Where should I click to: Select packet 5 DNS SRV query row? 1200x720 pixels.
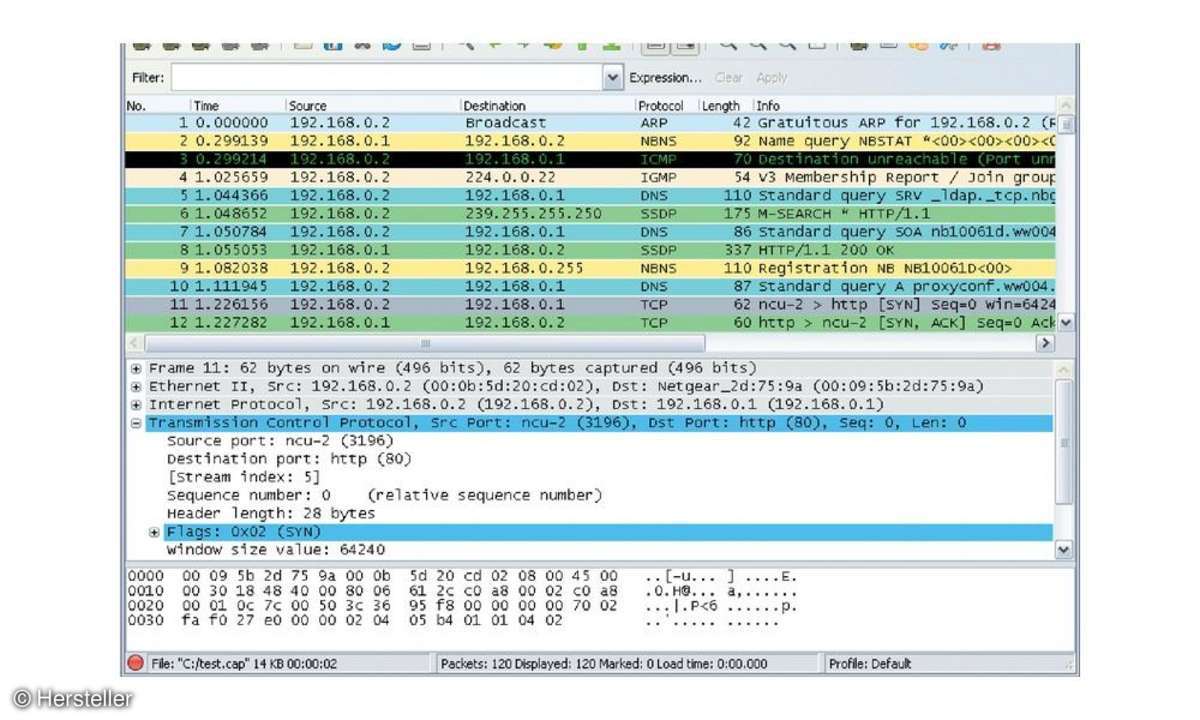(x=590, y=195)
